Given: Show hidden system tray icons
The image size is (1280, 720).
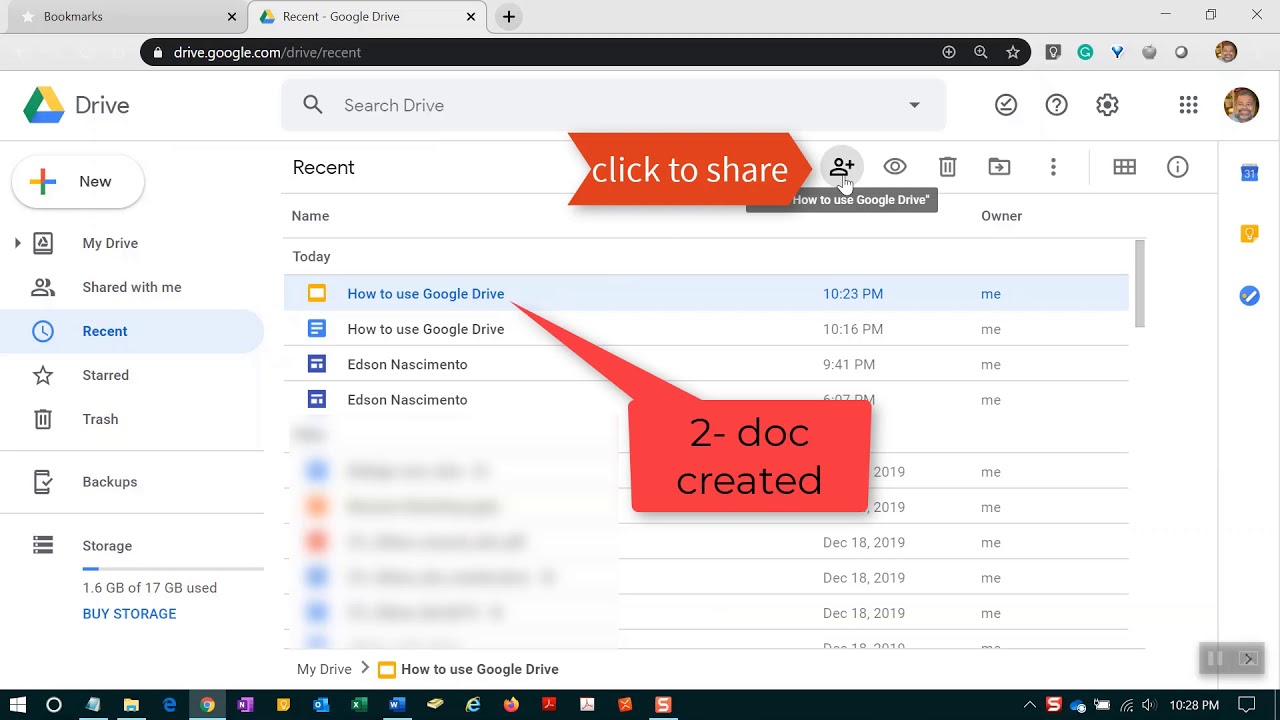Looking at the screenshot, I should point(1029,705).
